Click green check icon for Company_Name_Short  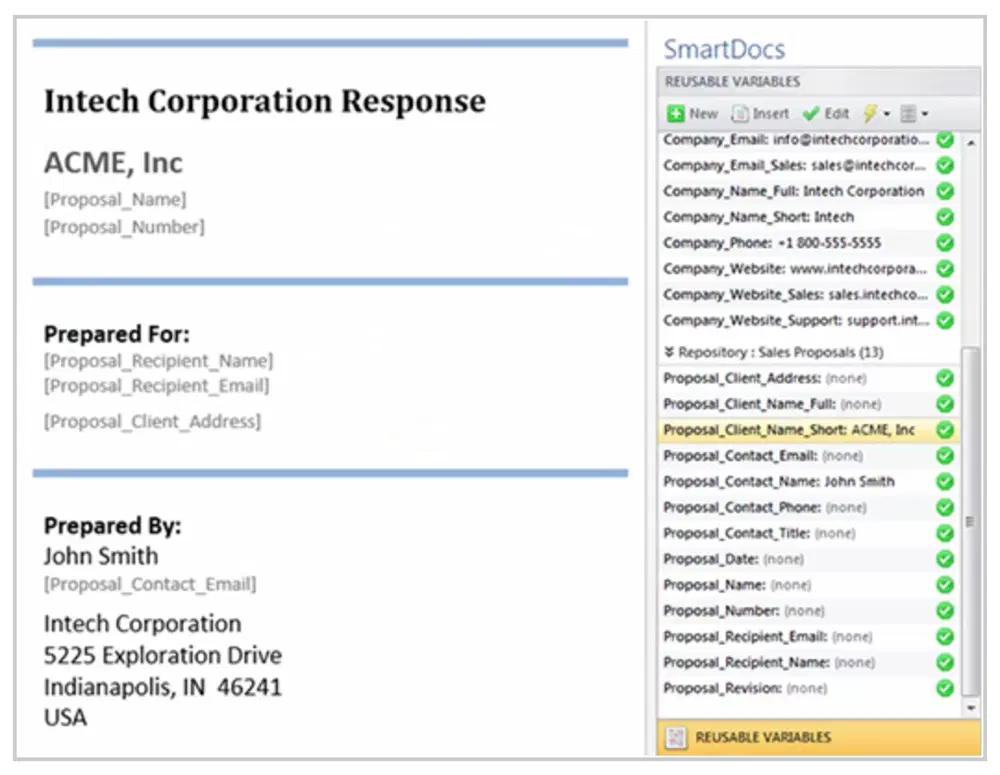[945, 217]
